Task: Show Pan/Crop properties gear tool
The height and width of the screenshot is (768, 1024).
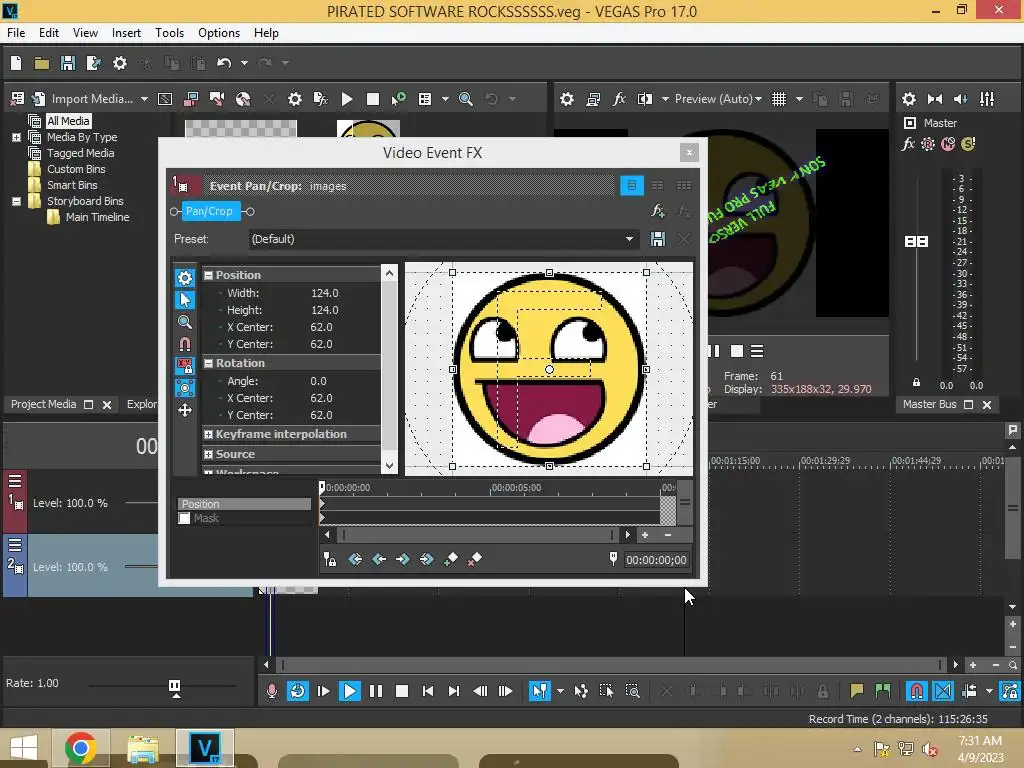Action: point(185,278)
